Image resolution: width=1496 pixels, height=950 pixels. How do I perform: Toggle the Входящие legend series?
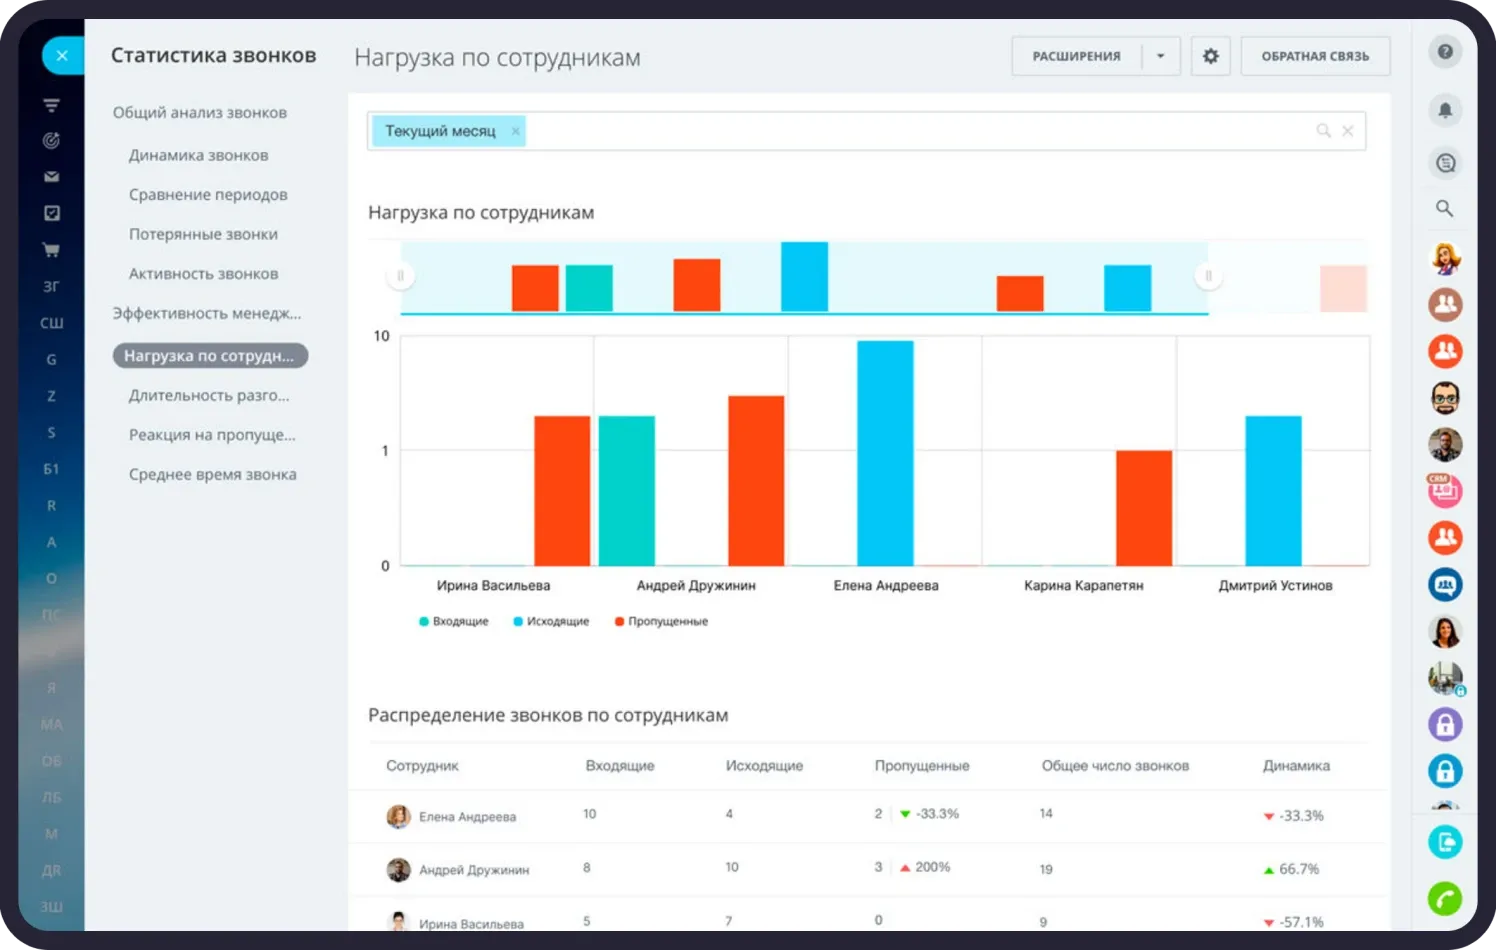click(x=453, y=622)
